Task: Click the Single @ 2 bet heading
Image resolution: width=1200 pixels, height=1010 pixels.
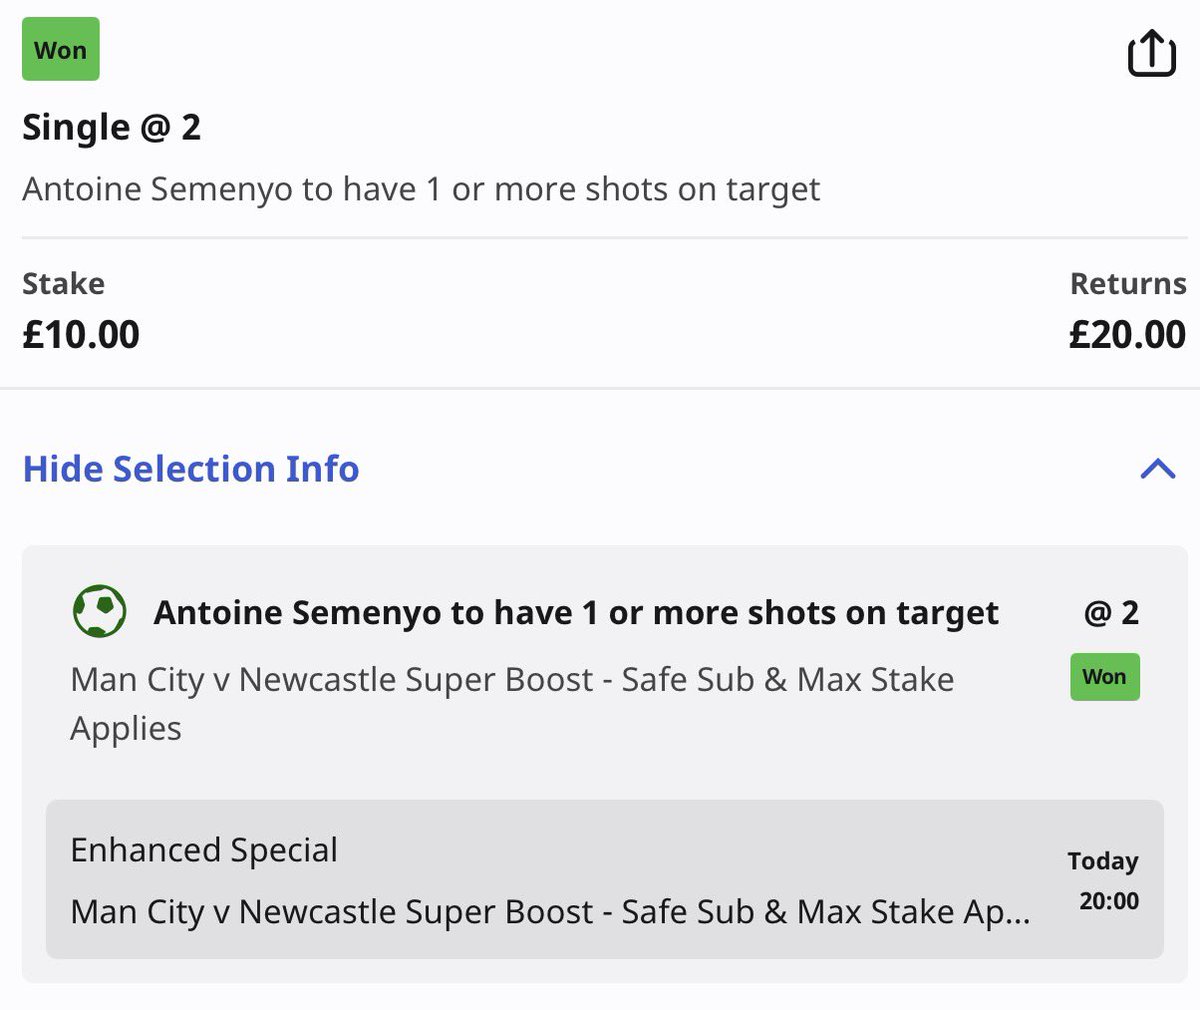Action: point(111,127)
